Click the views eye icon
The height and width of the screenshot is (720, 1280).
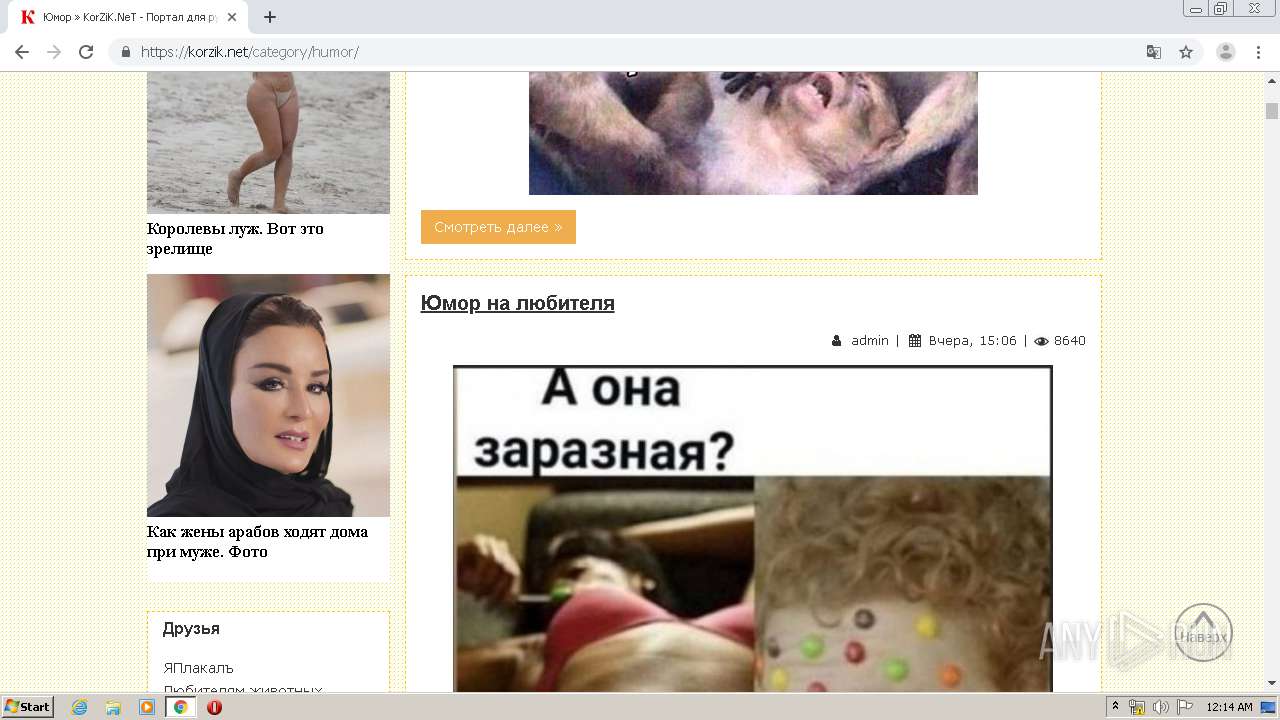(x=1041, y=341)
